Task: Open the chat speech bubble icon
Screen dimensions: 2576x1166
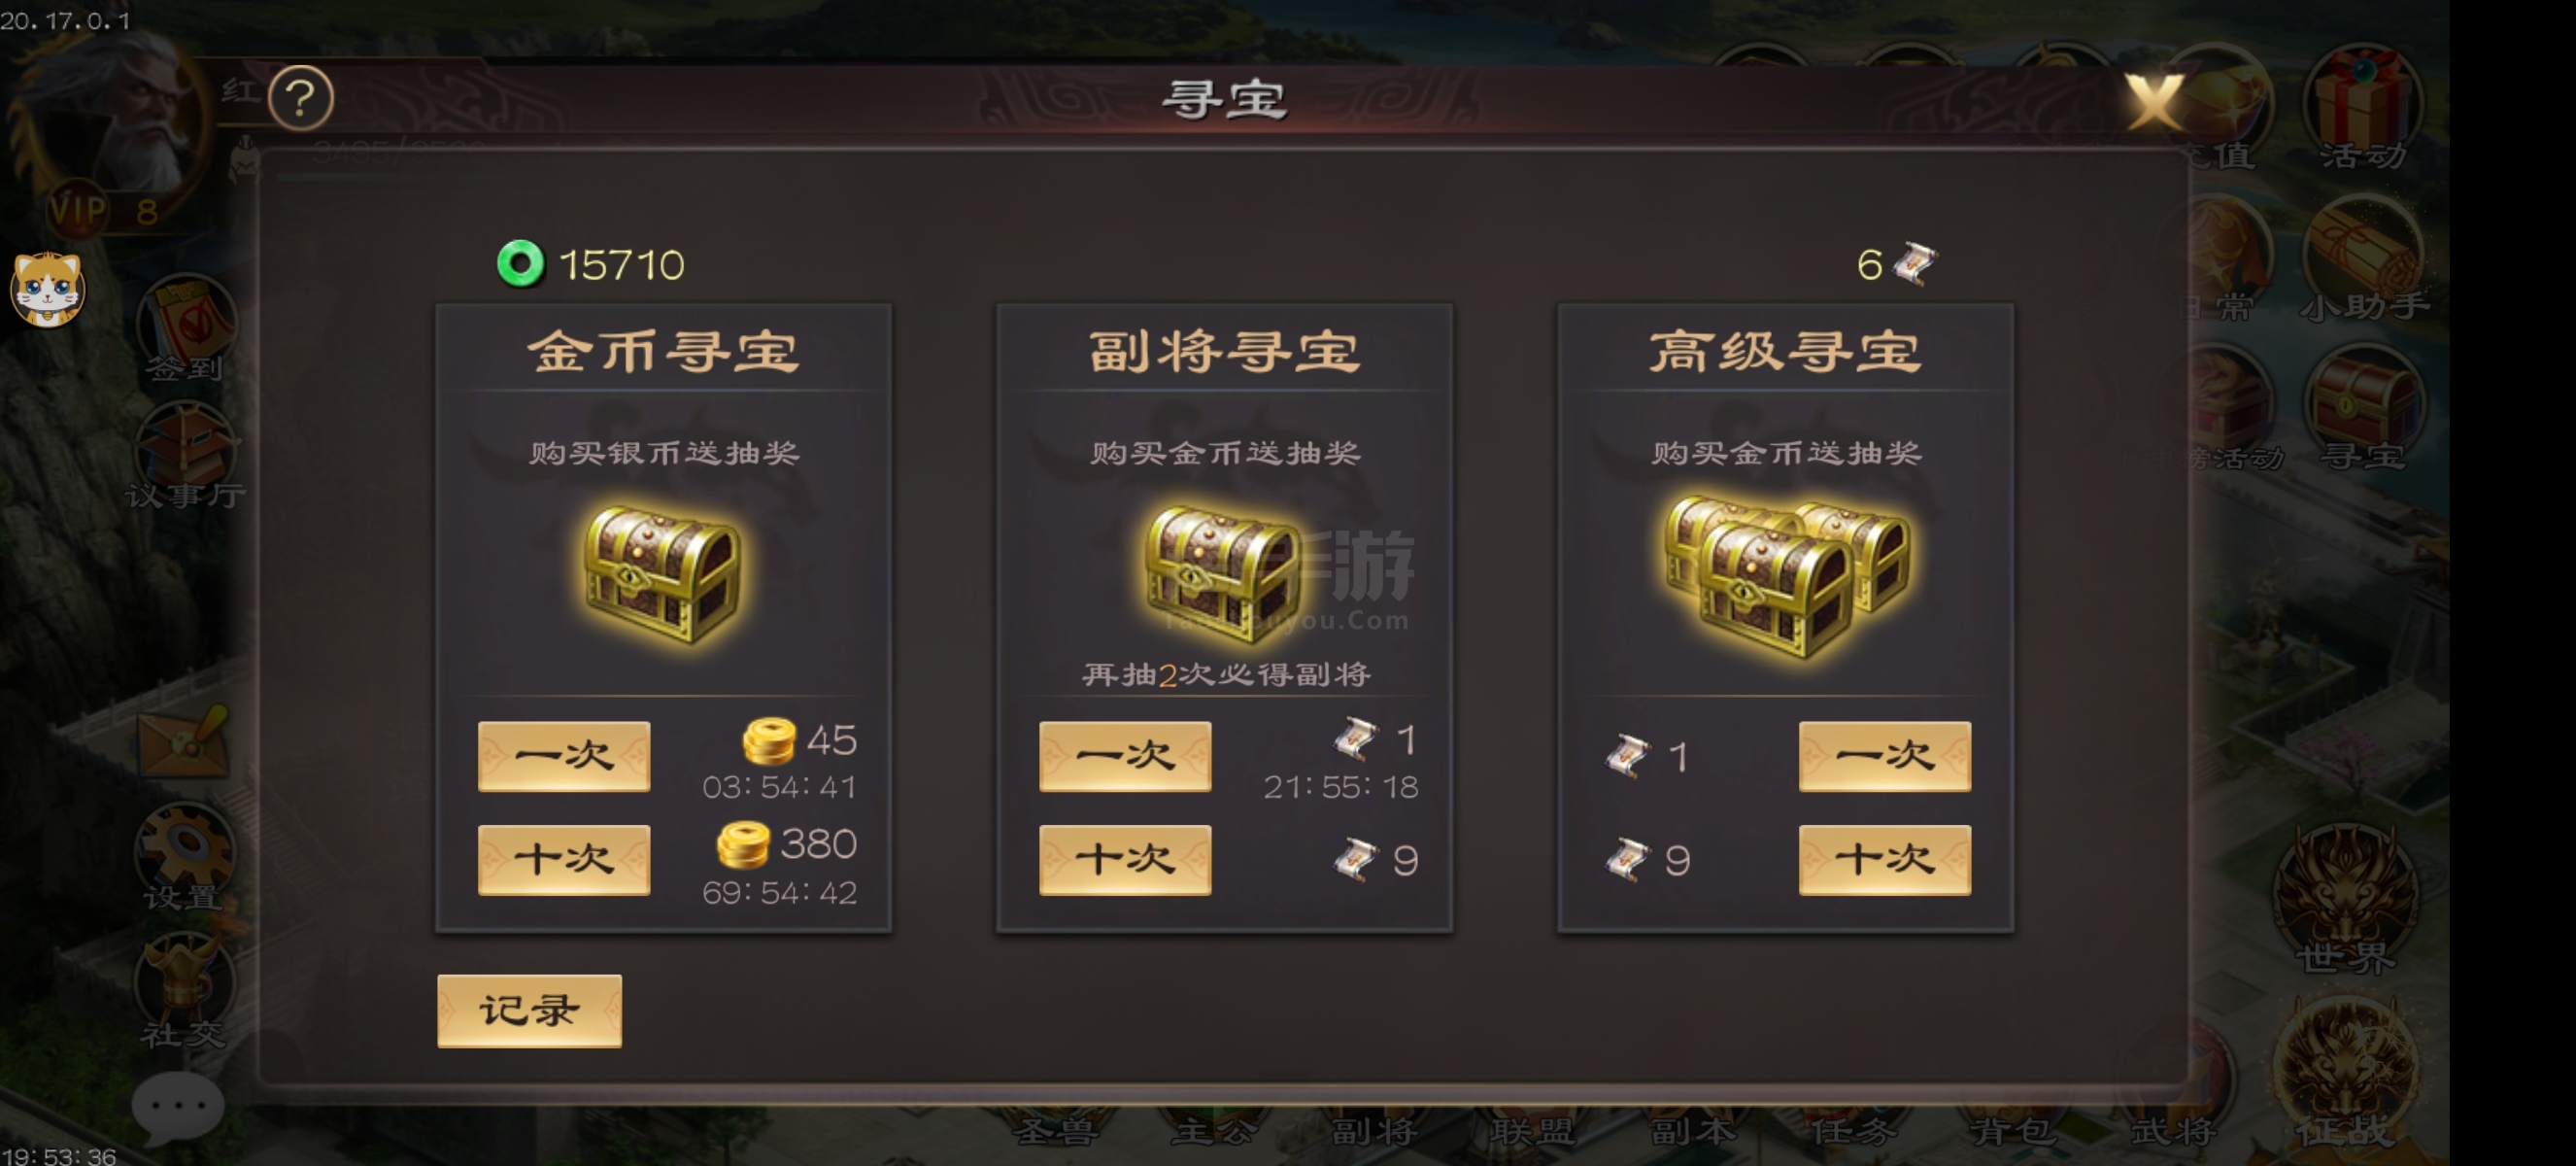Action: point(177,1107)
